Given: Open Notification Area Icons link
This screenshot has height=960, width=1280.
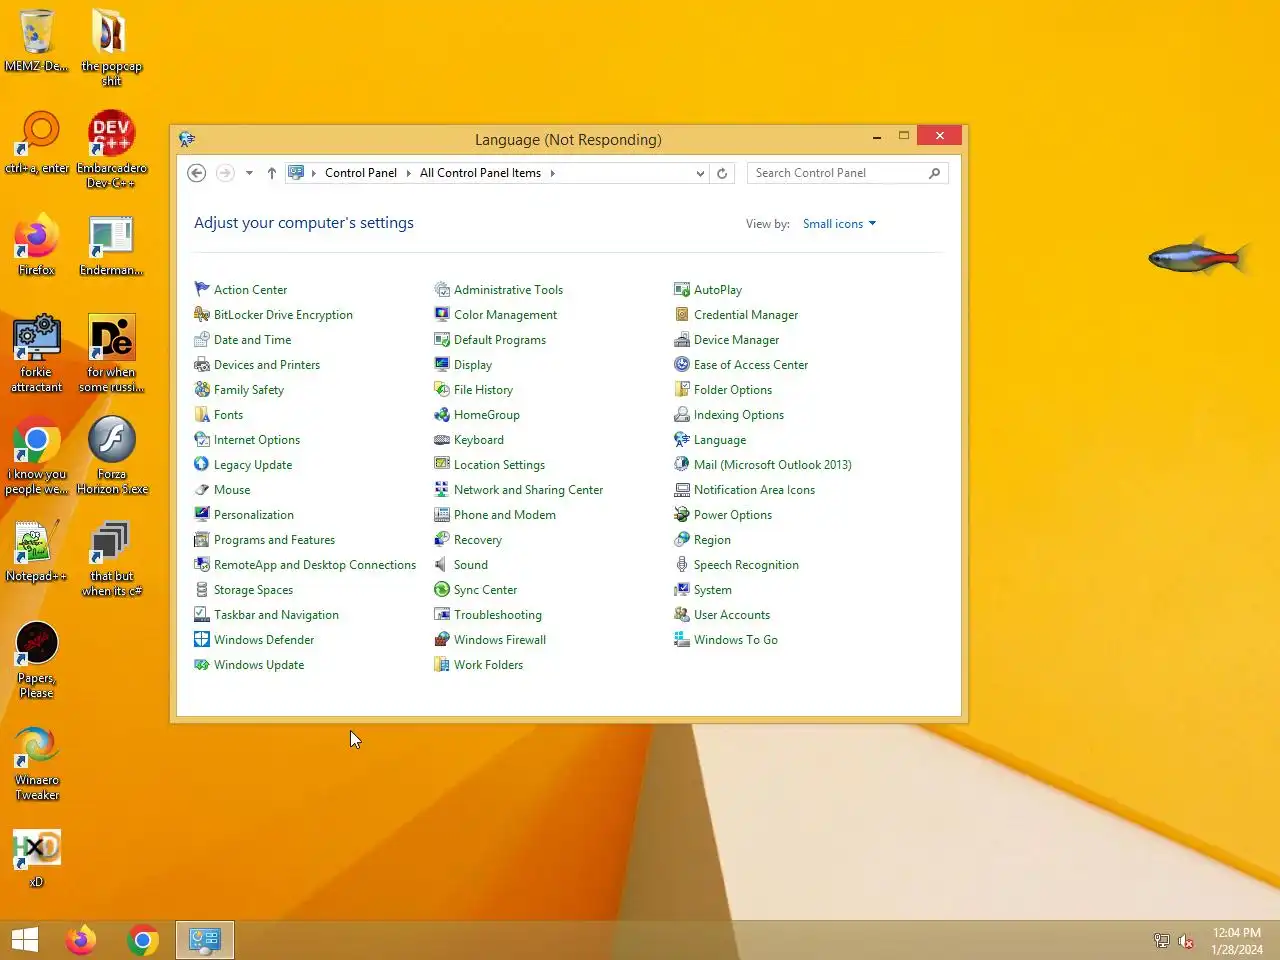Looking at the screenshot, I should [x=754, y=489].
